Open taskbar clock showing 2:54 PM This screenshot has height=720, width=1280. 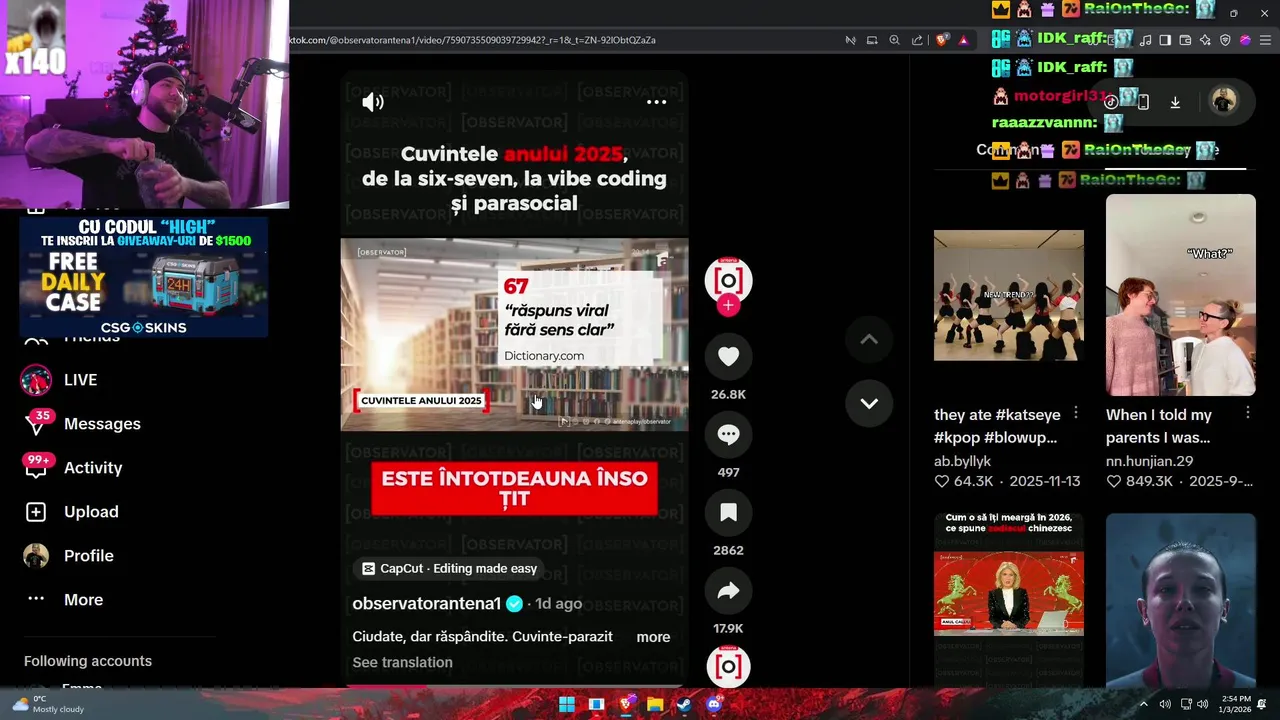[x=1236, y=704]
